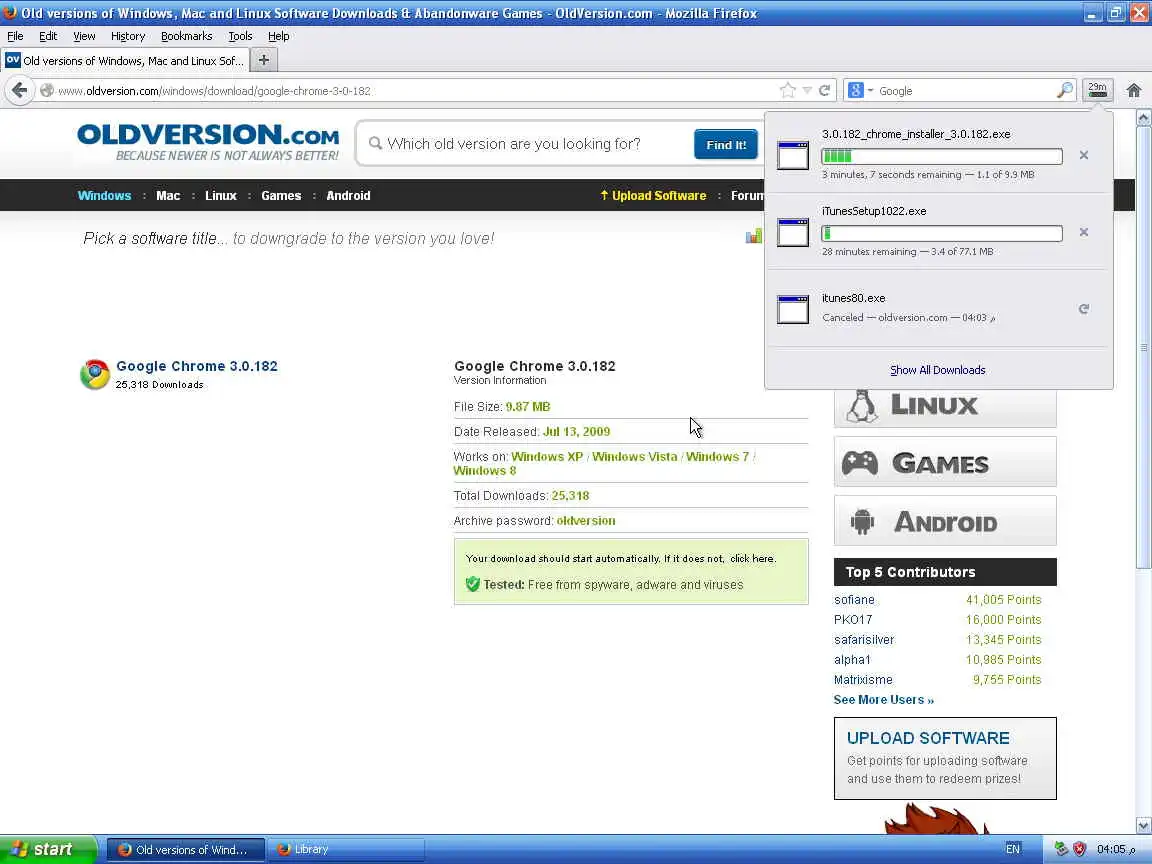Click the green Tested shield icon
This screenshot has width=1152, height=864.
point(472,584)
